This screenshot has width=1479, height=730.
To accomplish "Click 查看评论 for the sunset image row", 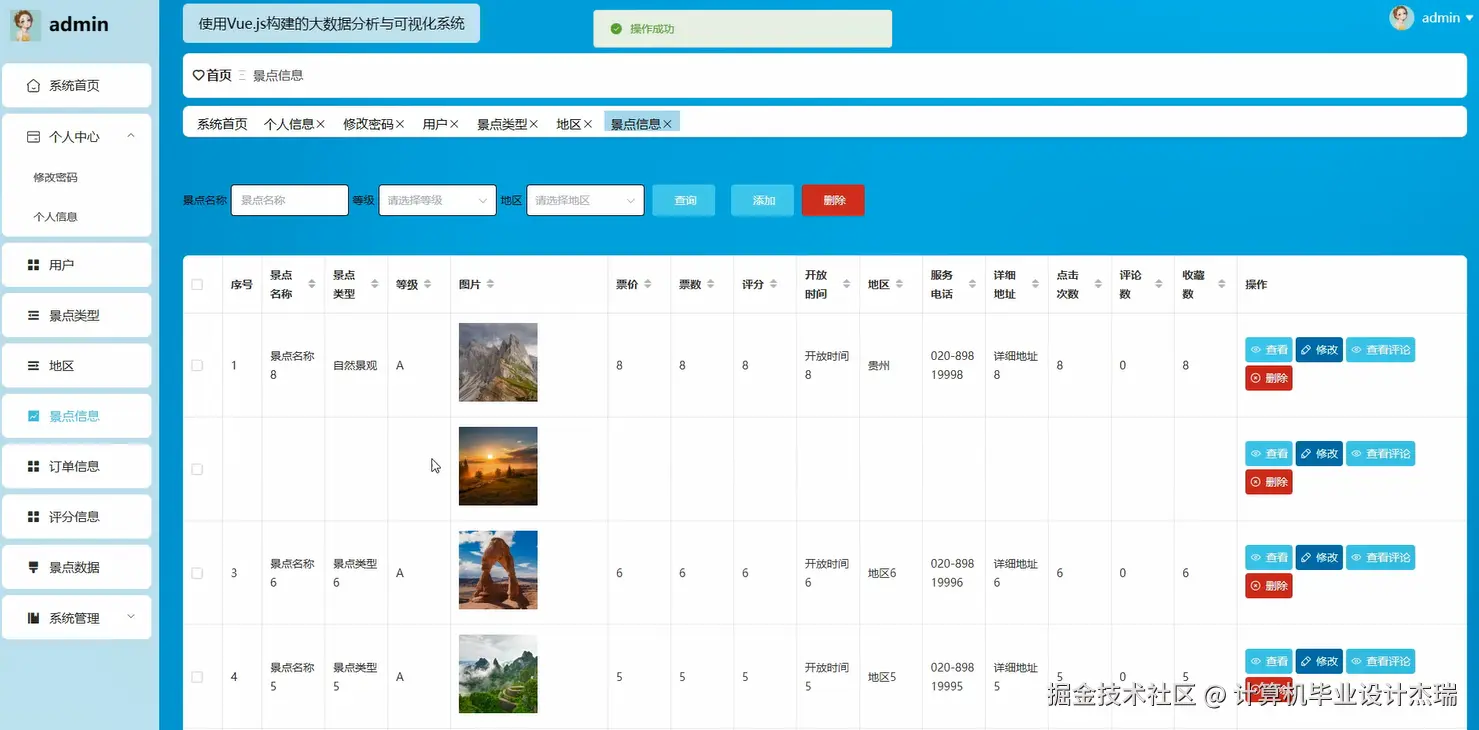I will click(x=1380, y=454).
